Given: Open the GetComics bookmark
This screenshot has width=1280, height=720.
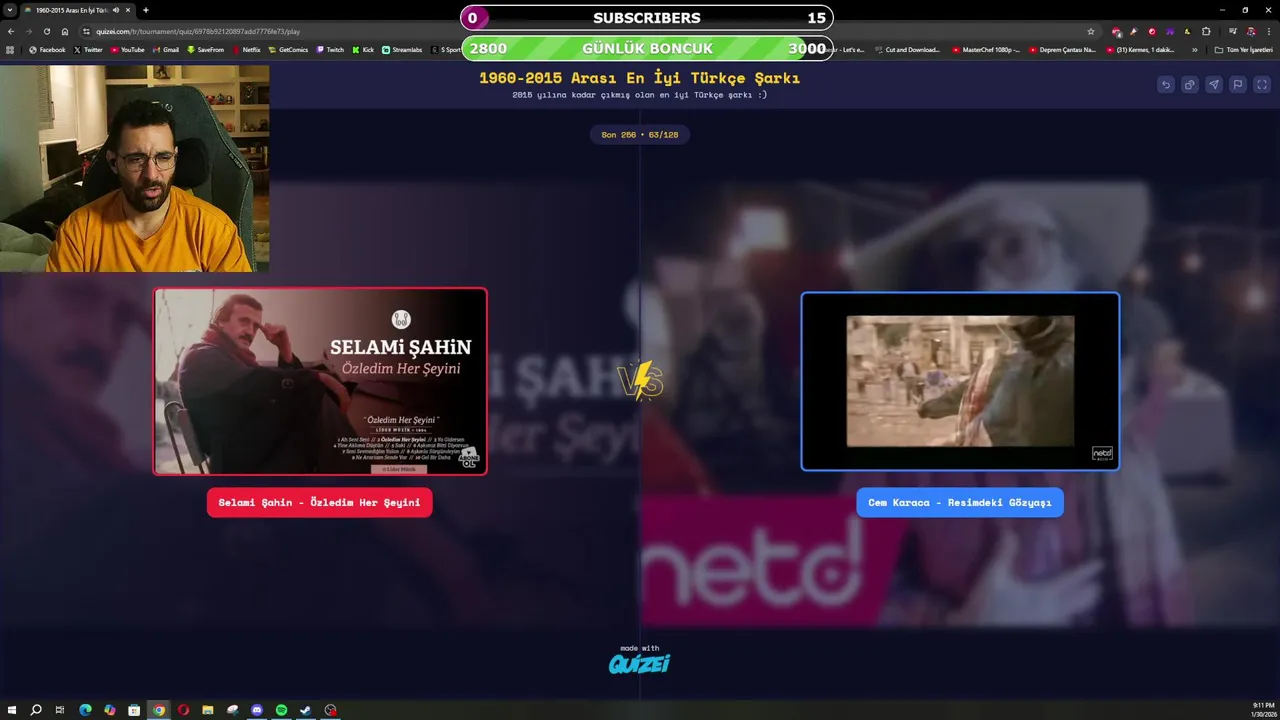Looking at the screenshot, I should [x=289, y=49].
